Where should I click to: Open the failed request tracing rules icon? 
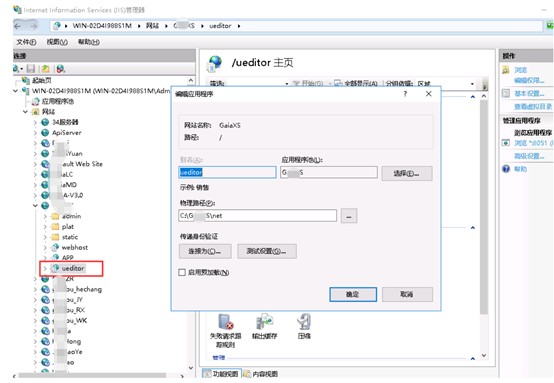(x=225, y=322)
